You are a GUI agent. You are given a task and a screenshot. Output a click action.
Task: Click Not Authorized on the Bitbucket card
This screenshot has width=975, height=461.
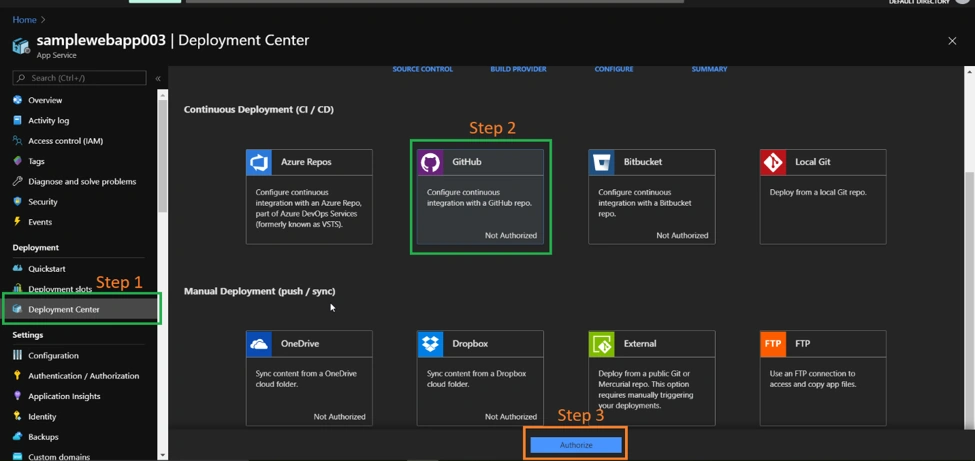[682, 235]
